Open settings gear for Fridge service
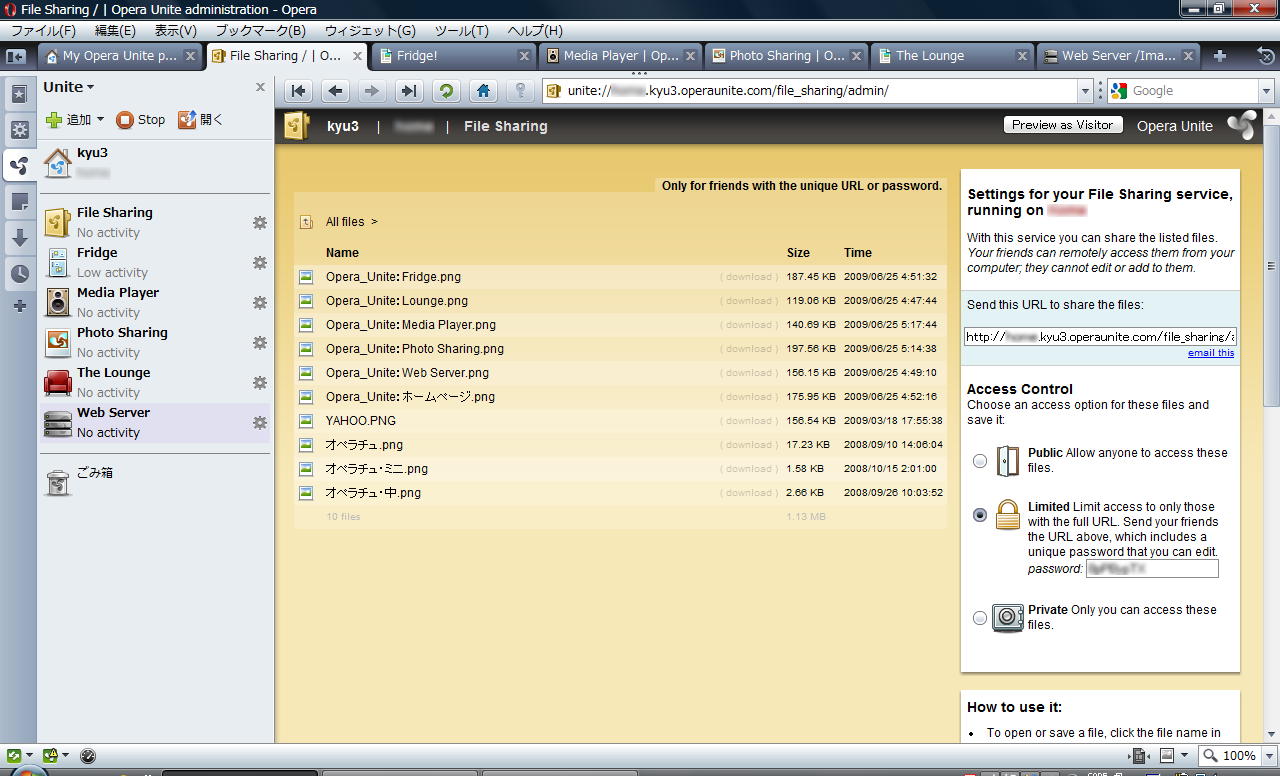 pyautogui.click(x=260, y=262)
